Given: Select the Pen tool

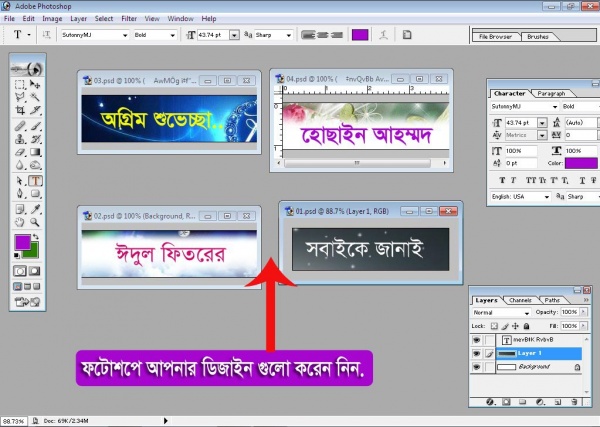Looking at the screenshot, I should tap(20, 194).
